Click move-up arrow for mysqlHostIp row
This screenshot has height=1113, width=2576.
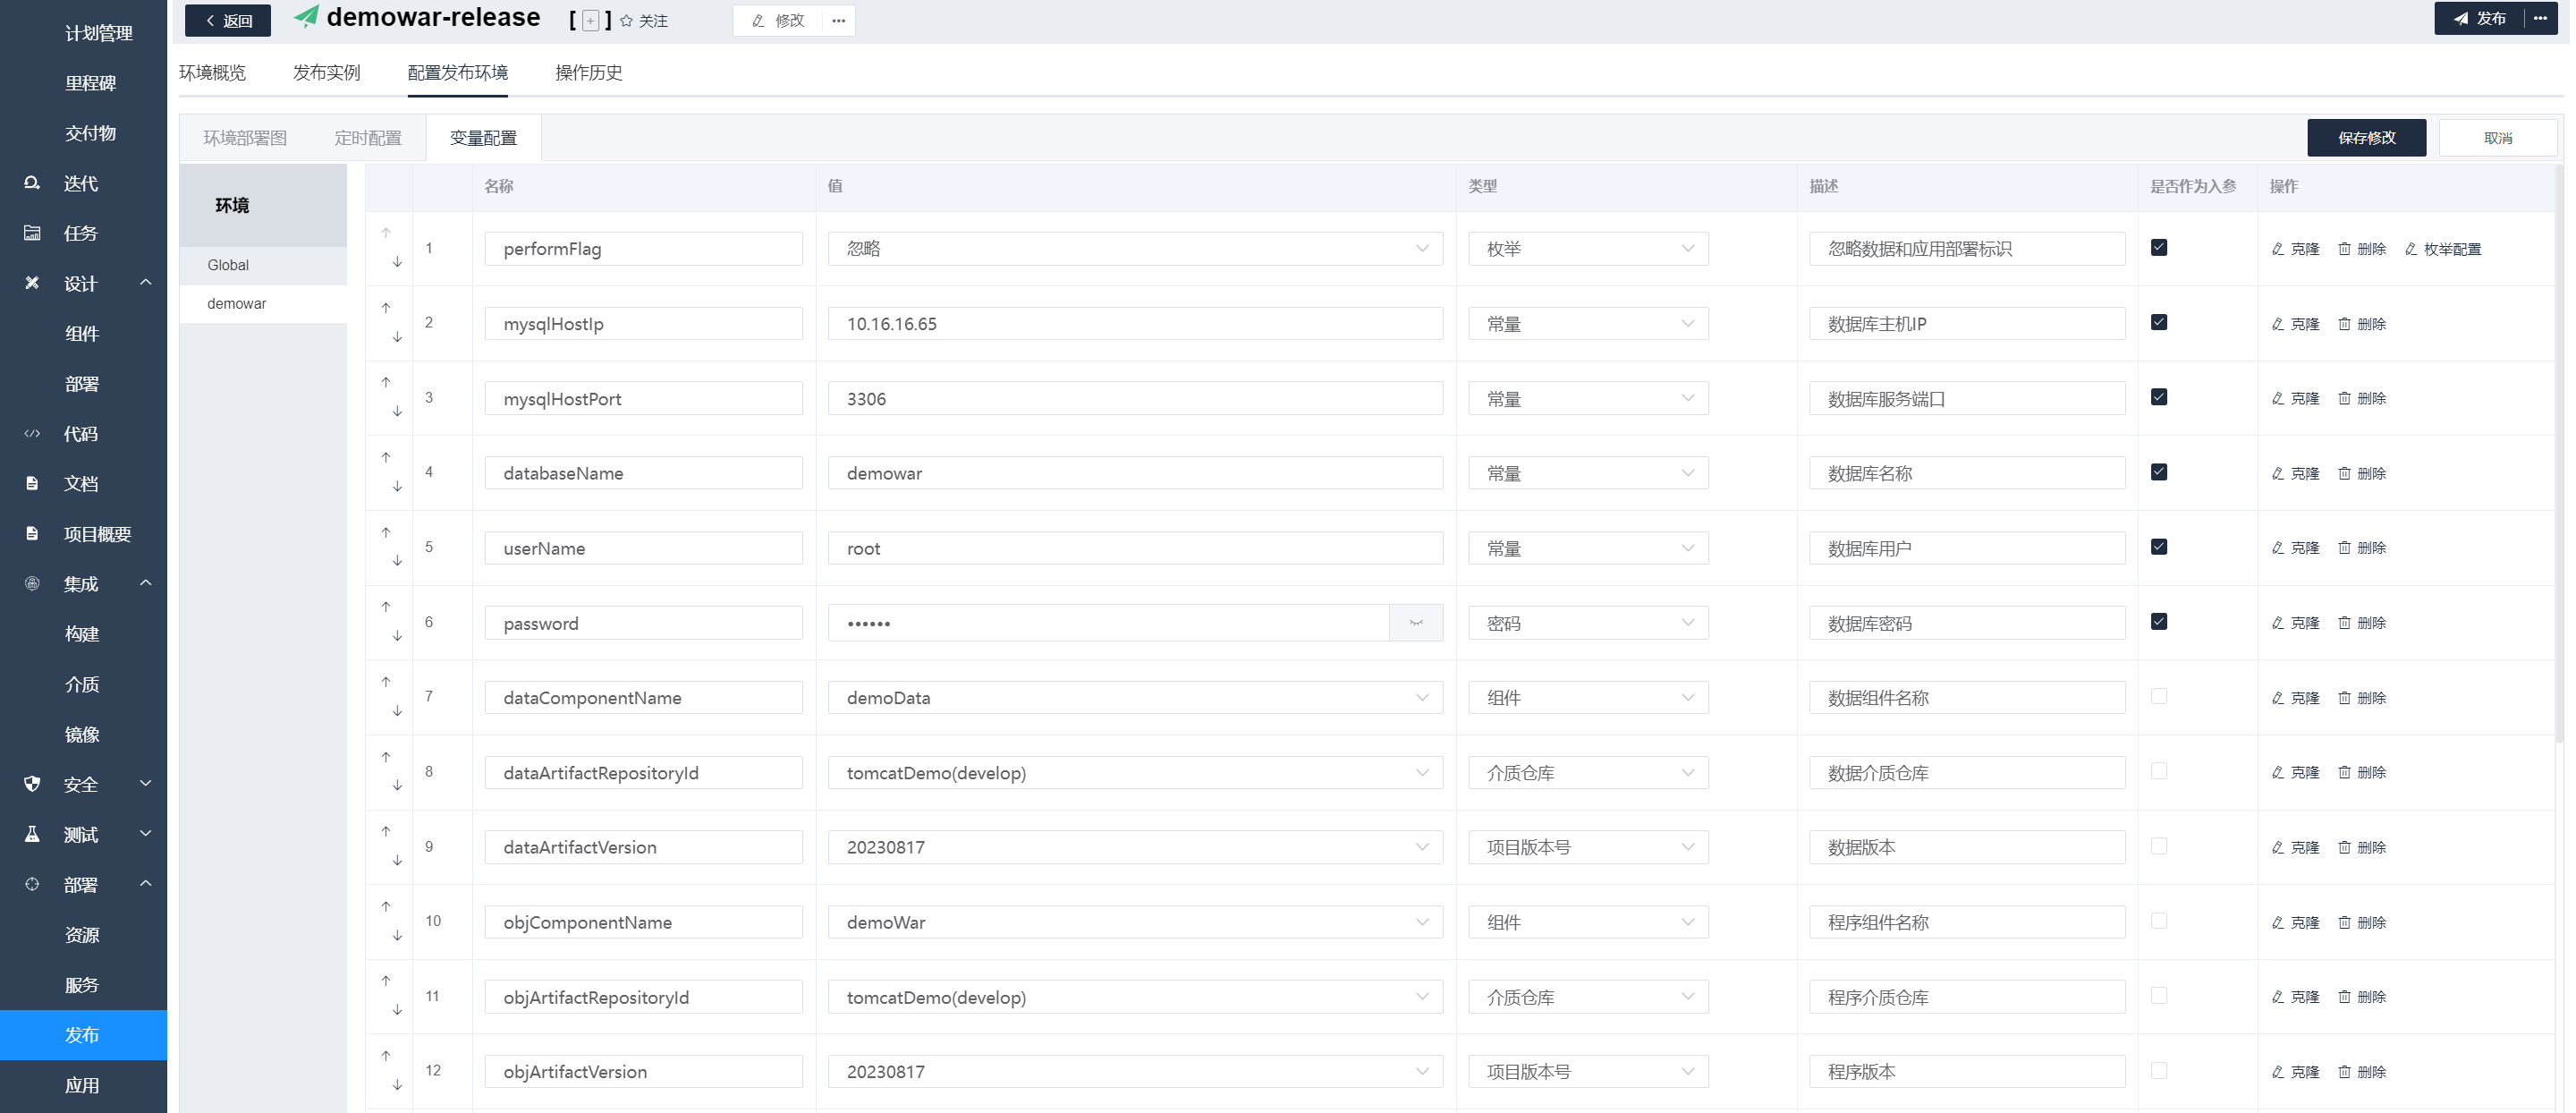click(386, 308)
